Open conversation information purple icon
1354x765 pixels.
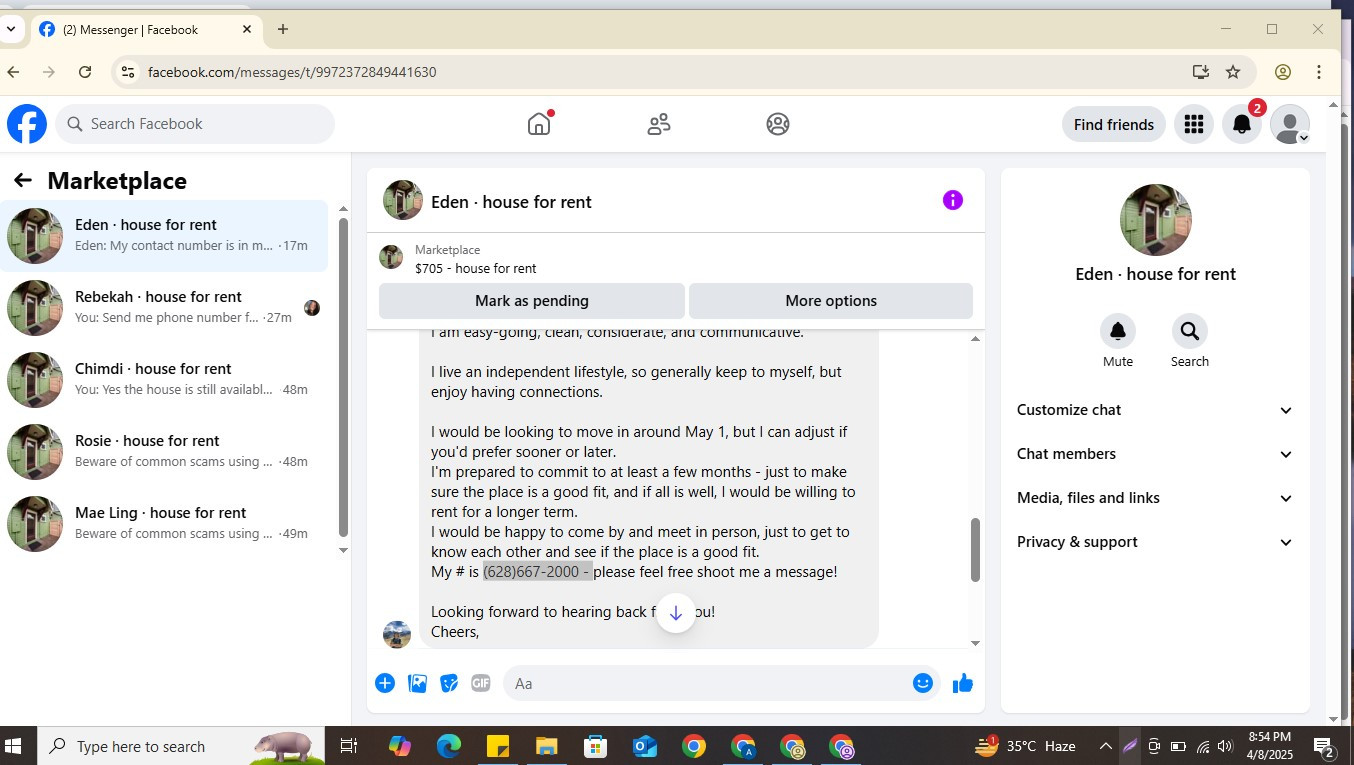[953, 200]
